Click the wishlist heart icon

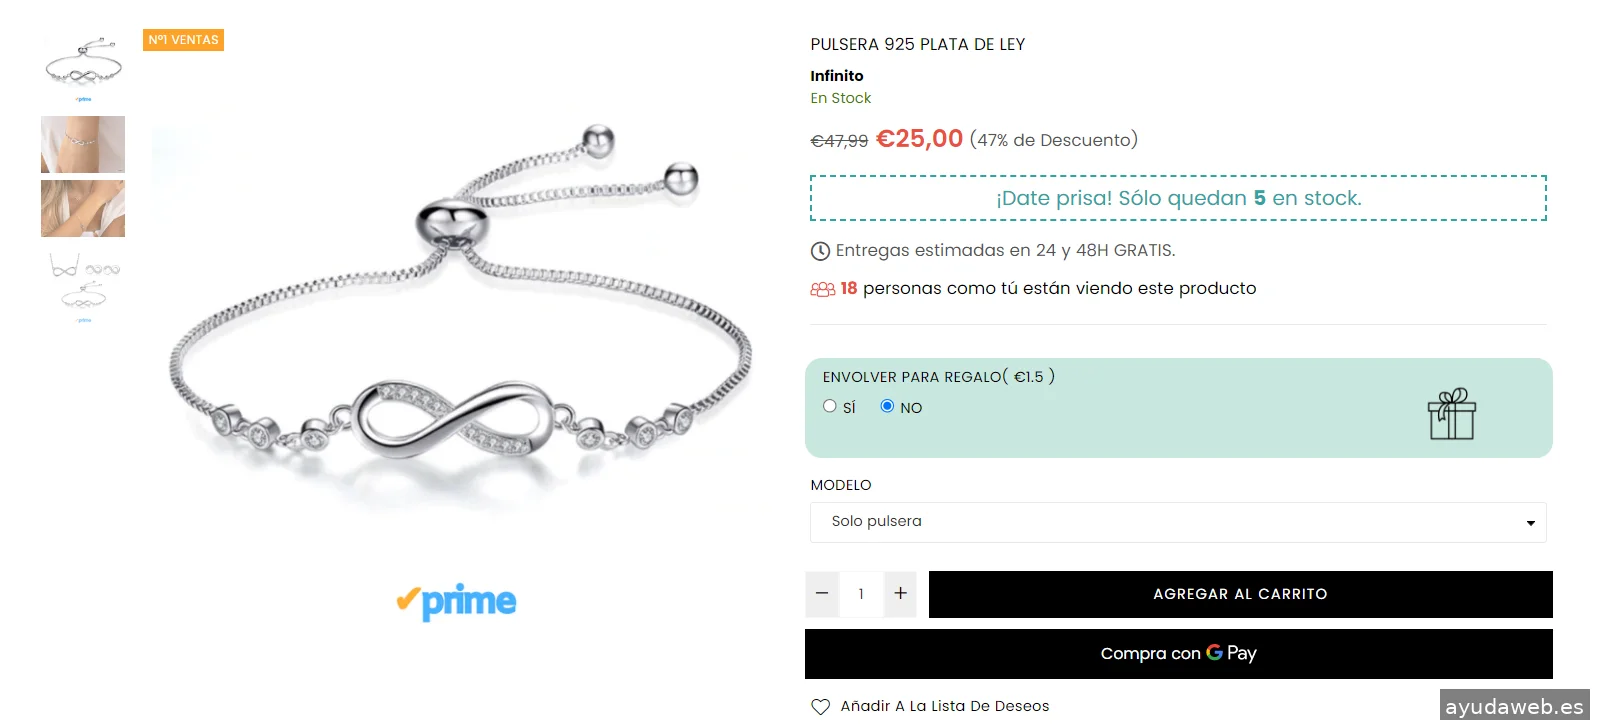click(x=820, y=707)
